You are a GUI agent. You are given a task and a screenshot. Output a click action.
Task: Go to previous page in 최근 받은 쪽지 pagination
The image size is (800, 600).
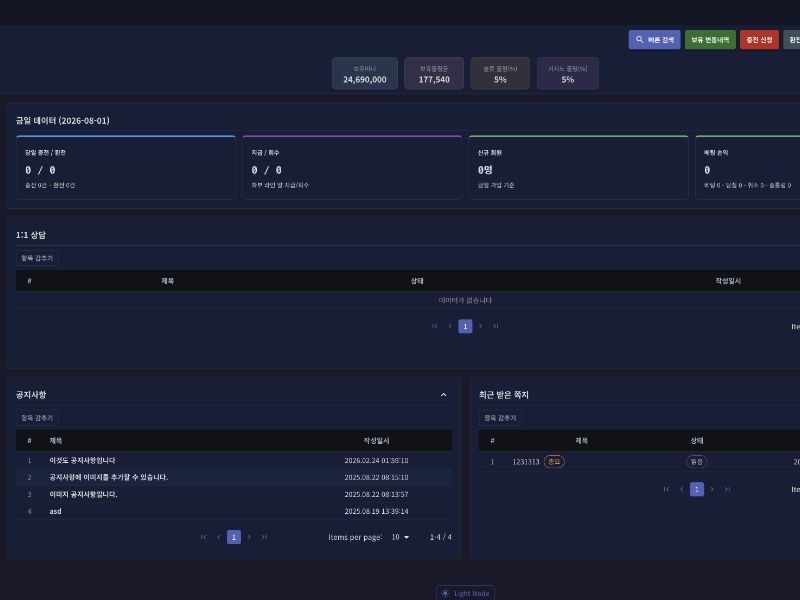point(682,490)
